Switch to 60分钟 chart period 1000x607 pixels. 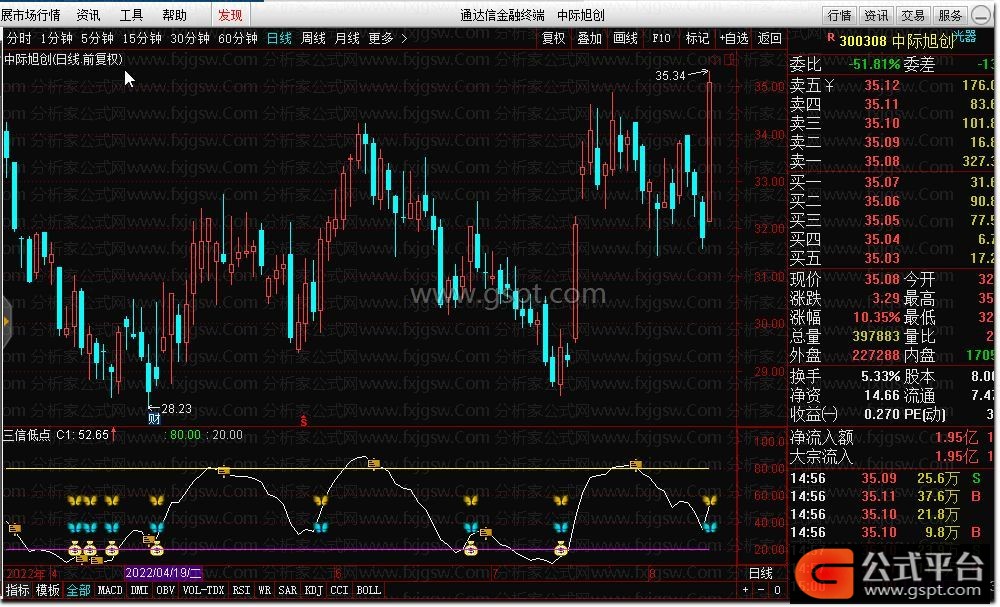pyautogui.click(x=237, y=38)
